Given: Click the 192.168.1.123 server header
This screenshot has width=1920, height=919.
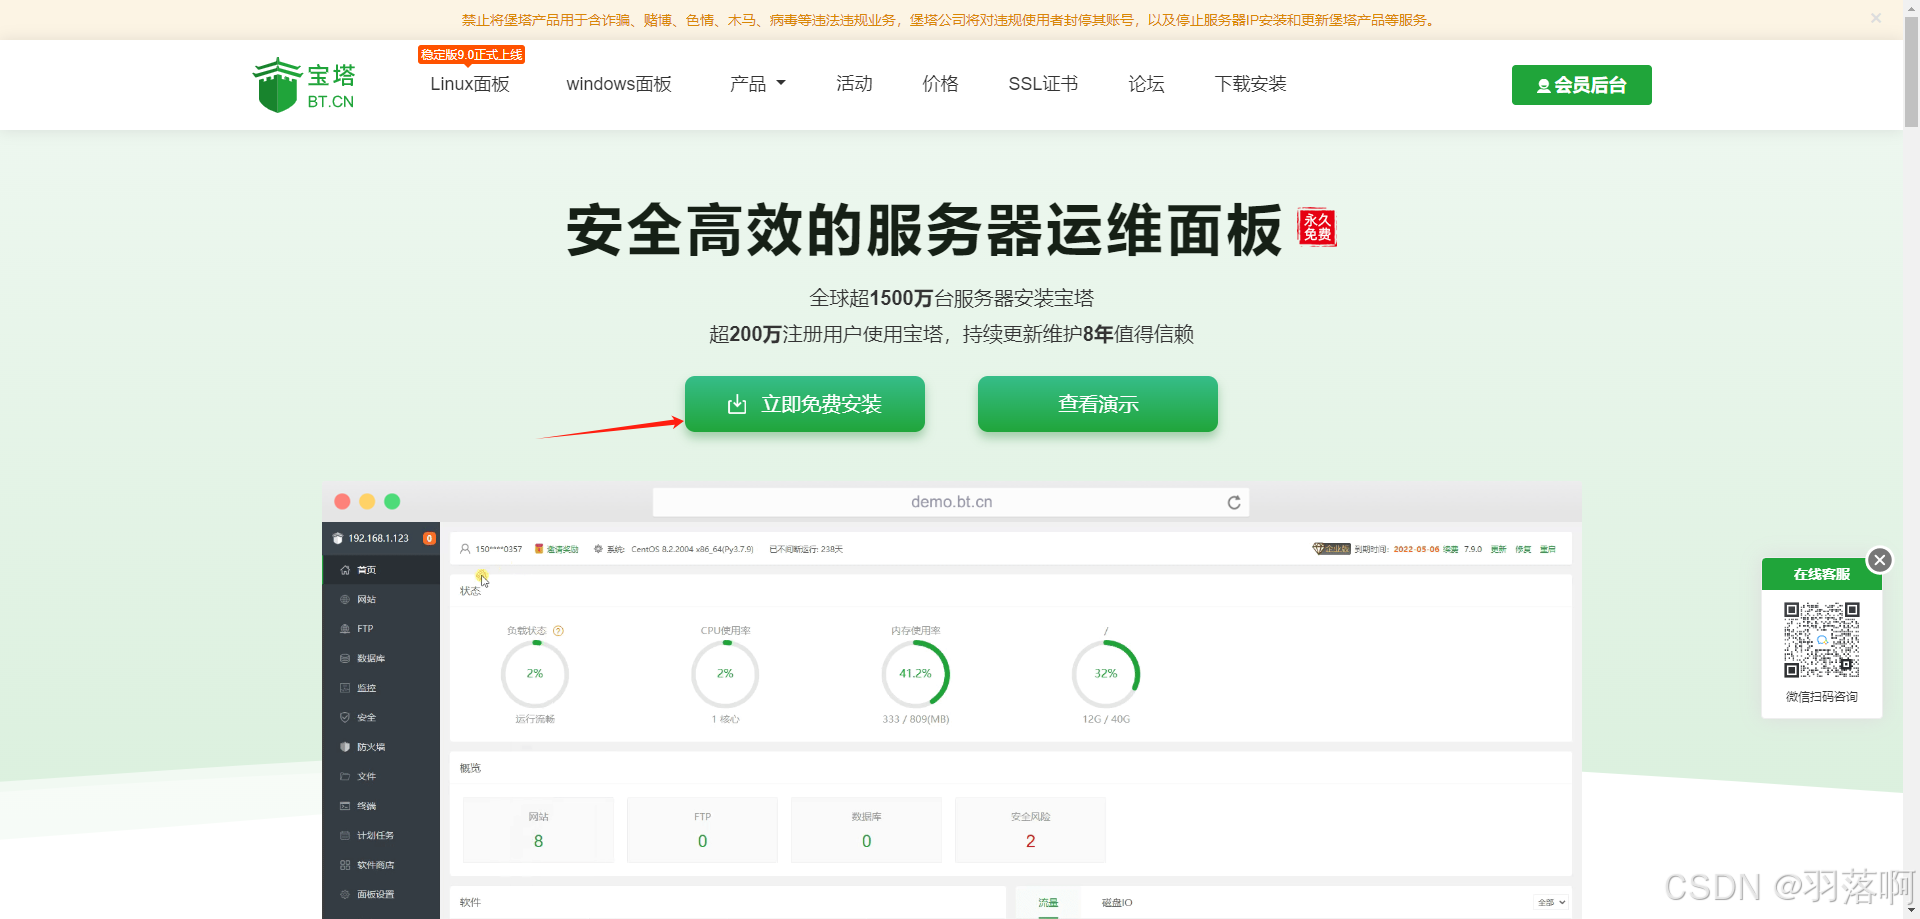Looking at the screenshot, I should pyautogui.click(x=378, y=538).
